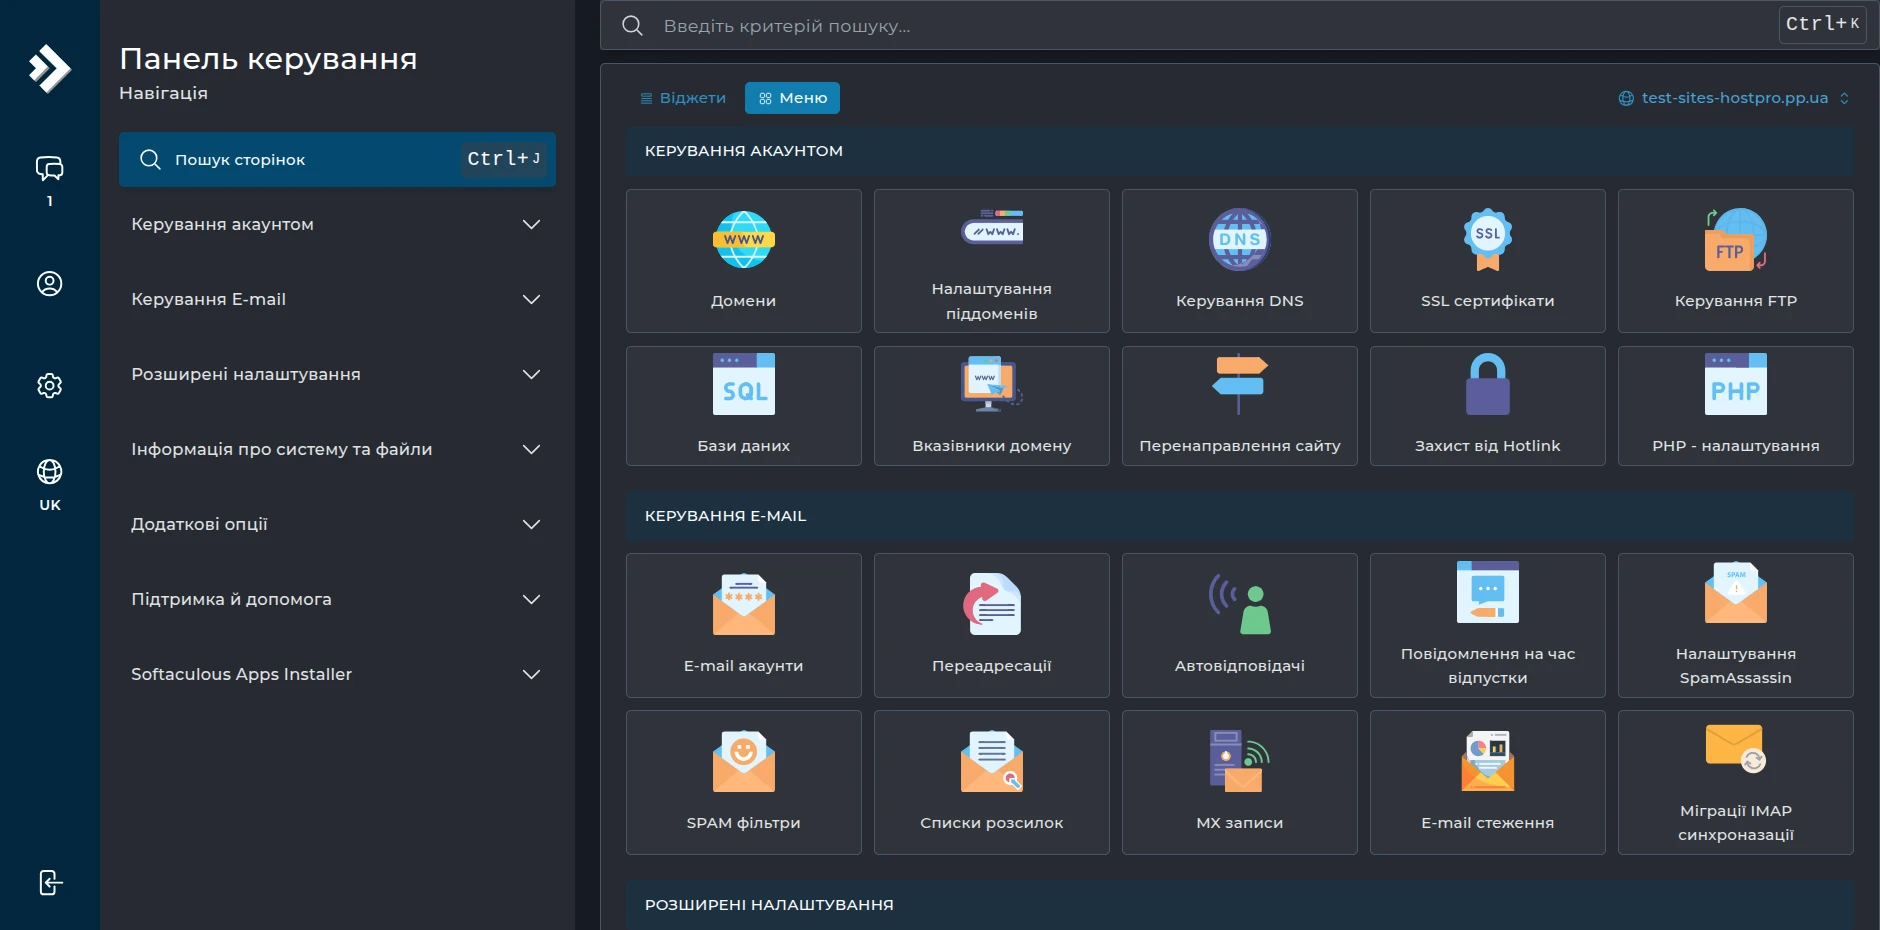
Task: Expand Інформація про систему та файли section
Action: (x=336, y=449)
